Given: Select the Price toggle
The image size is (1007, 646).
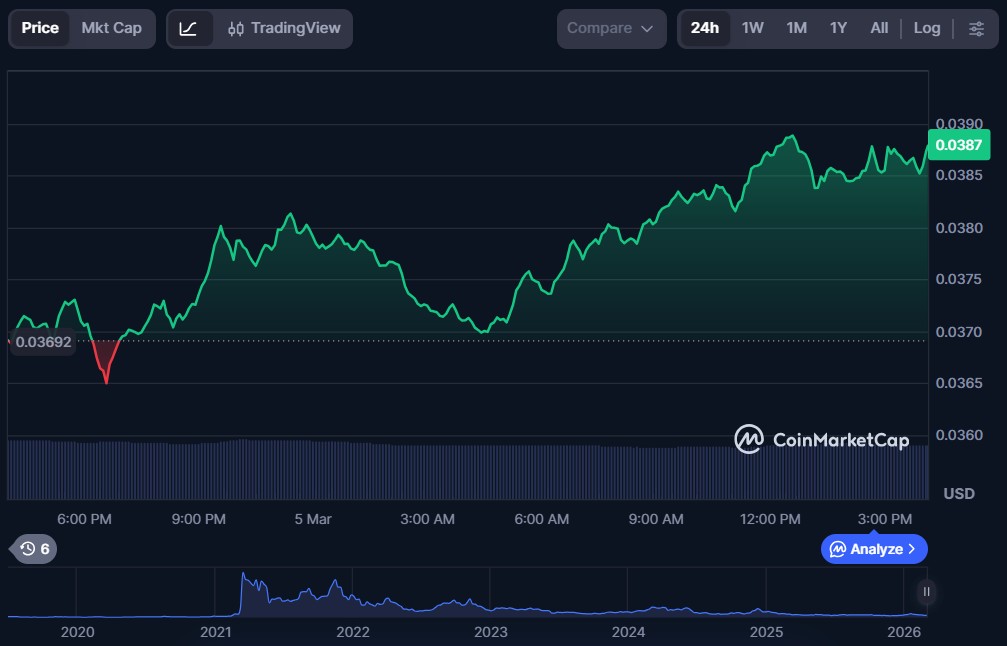Looking at the screenshot, I should pos(40,28).
